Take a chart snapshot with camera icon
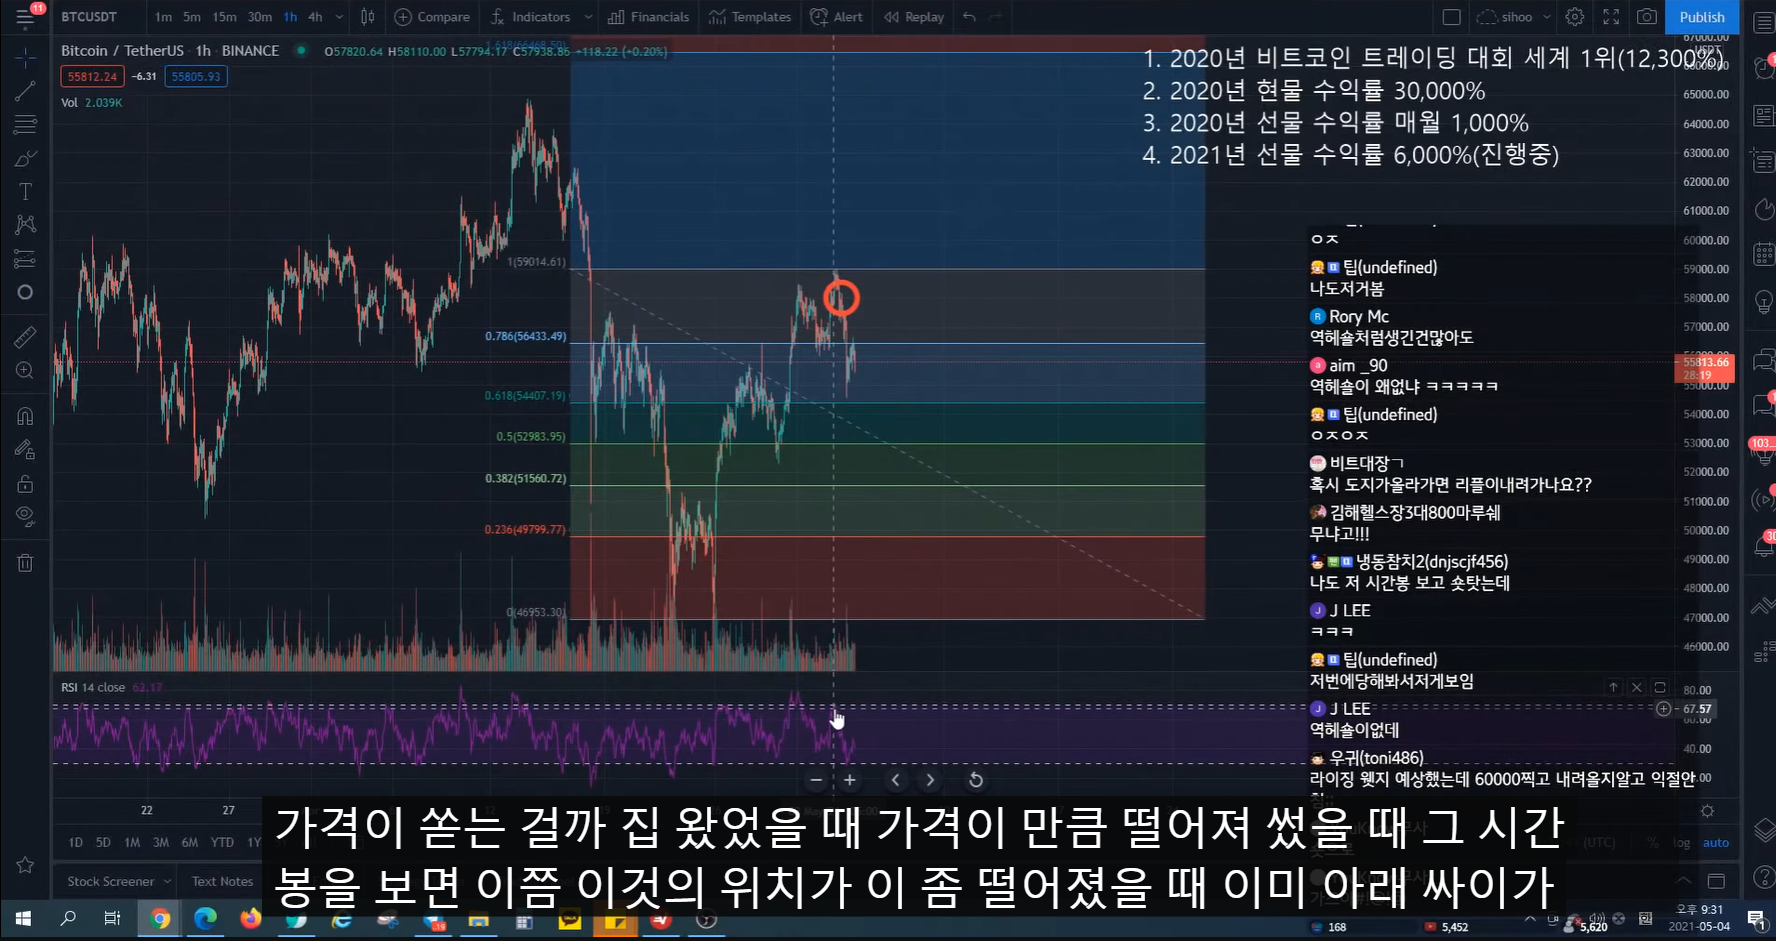1776x941 pixels. 1646,17
